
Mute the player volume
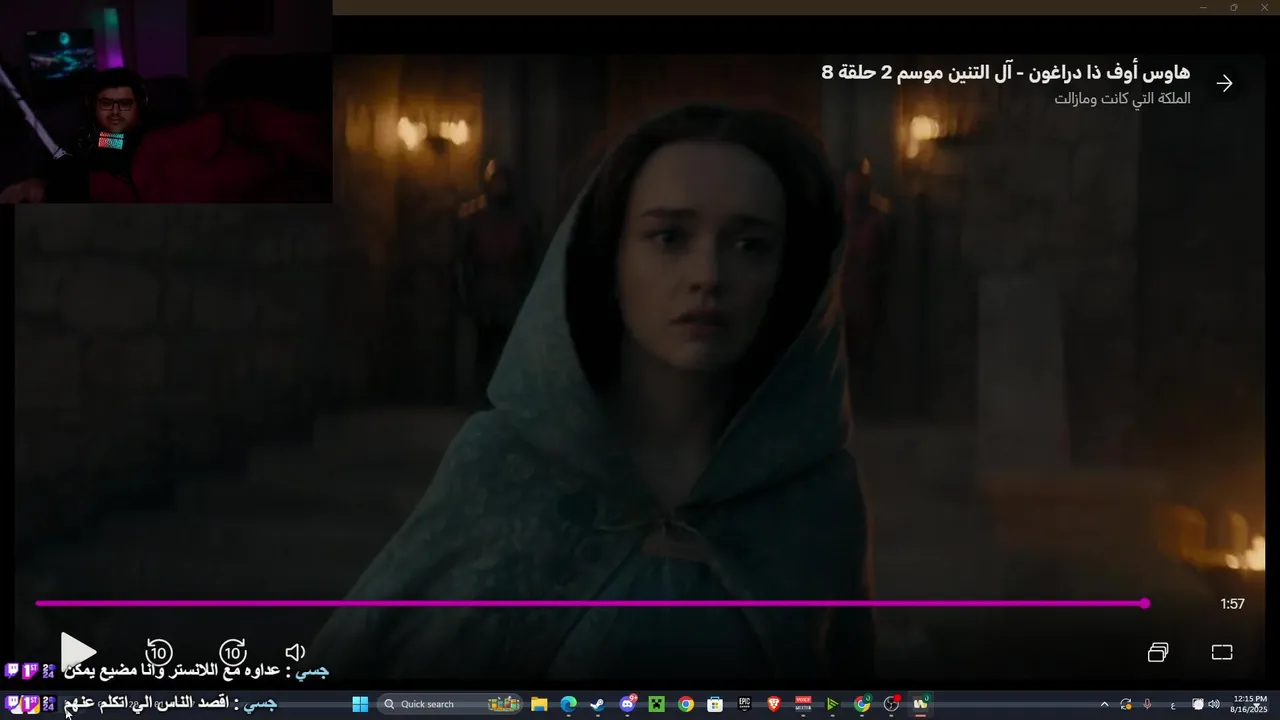click(295, 652)
